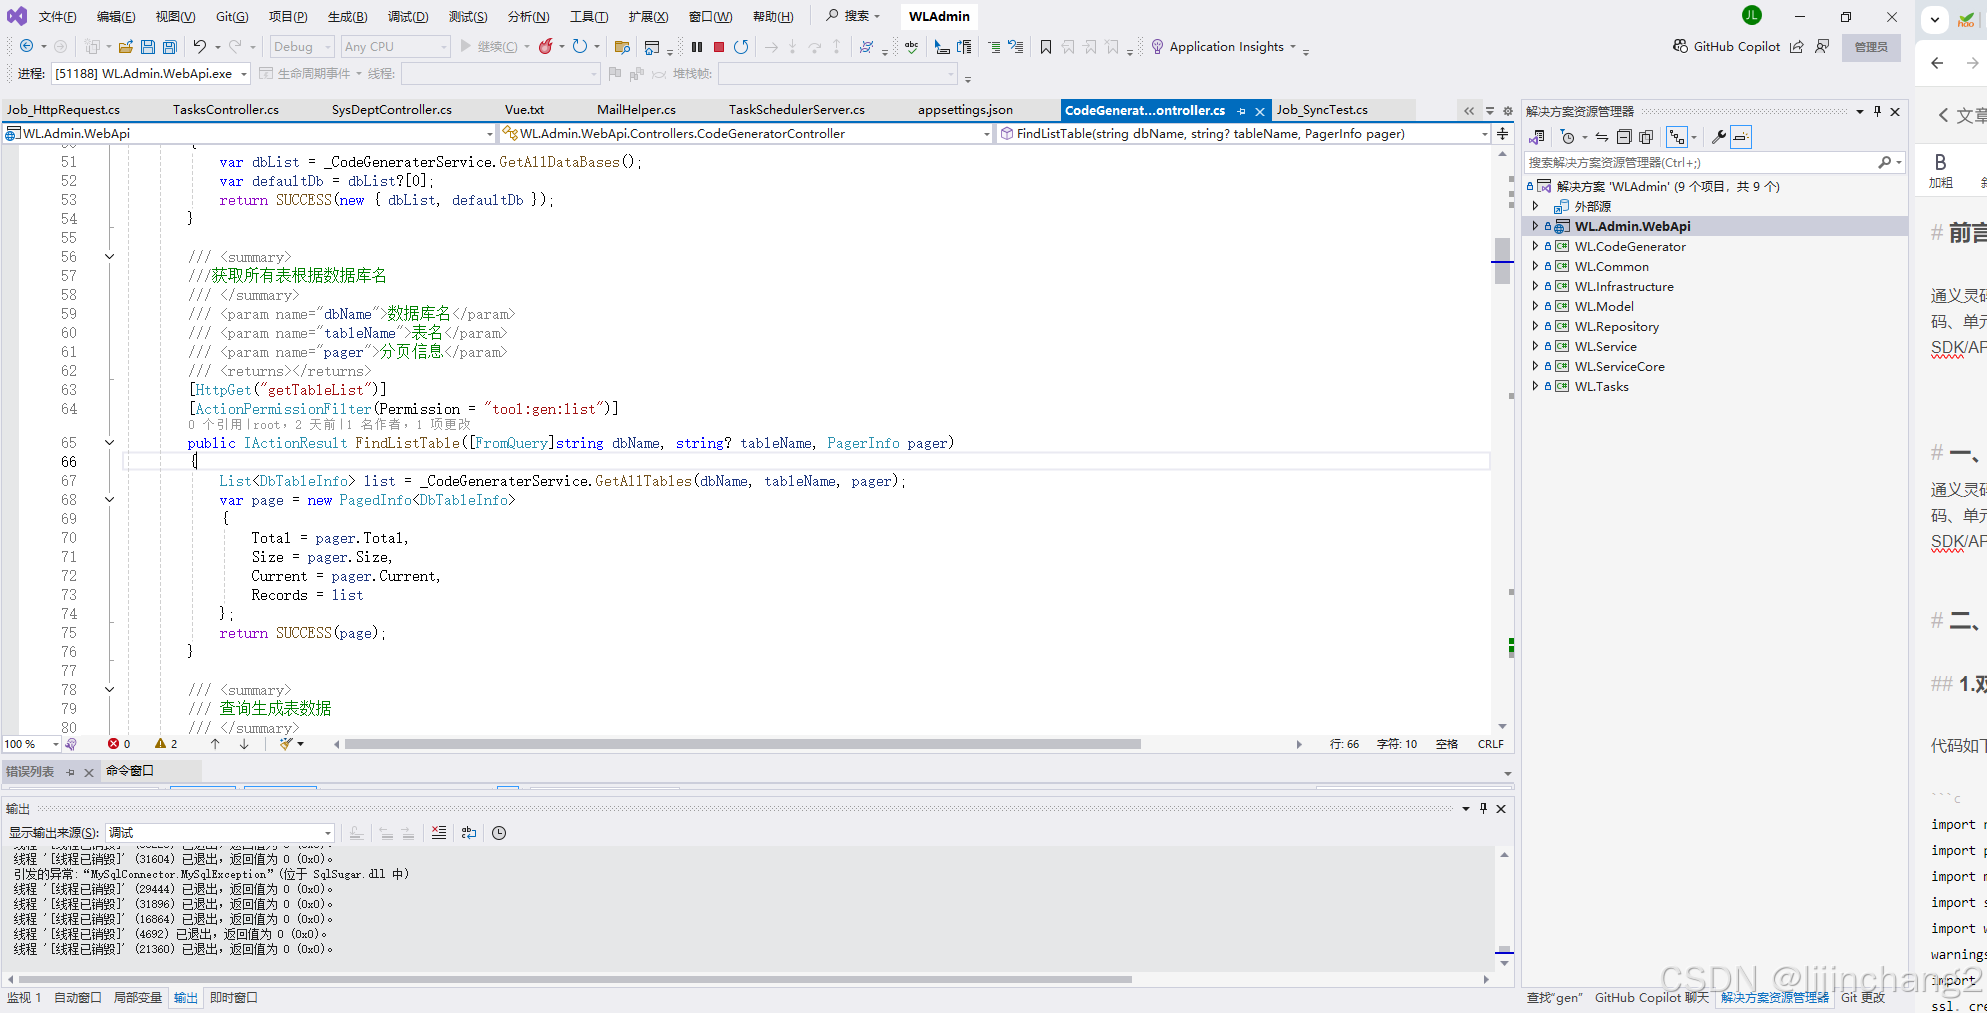Toggle auto-hide pin on Solution Explorer
The width and height of the screenshot is (1987, 1013).
click(1877, 111)
